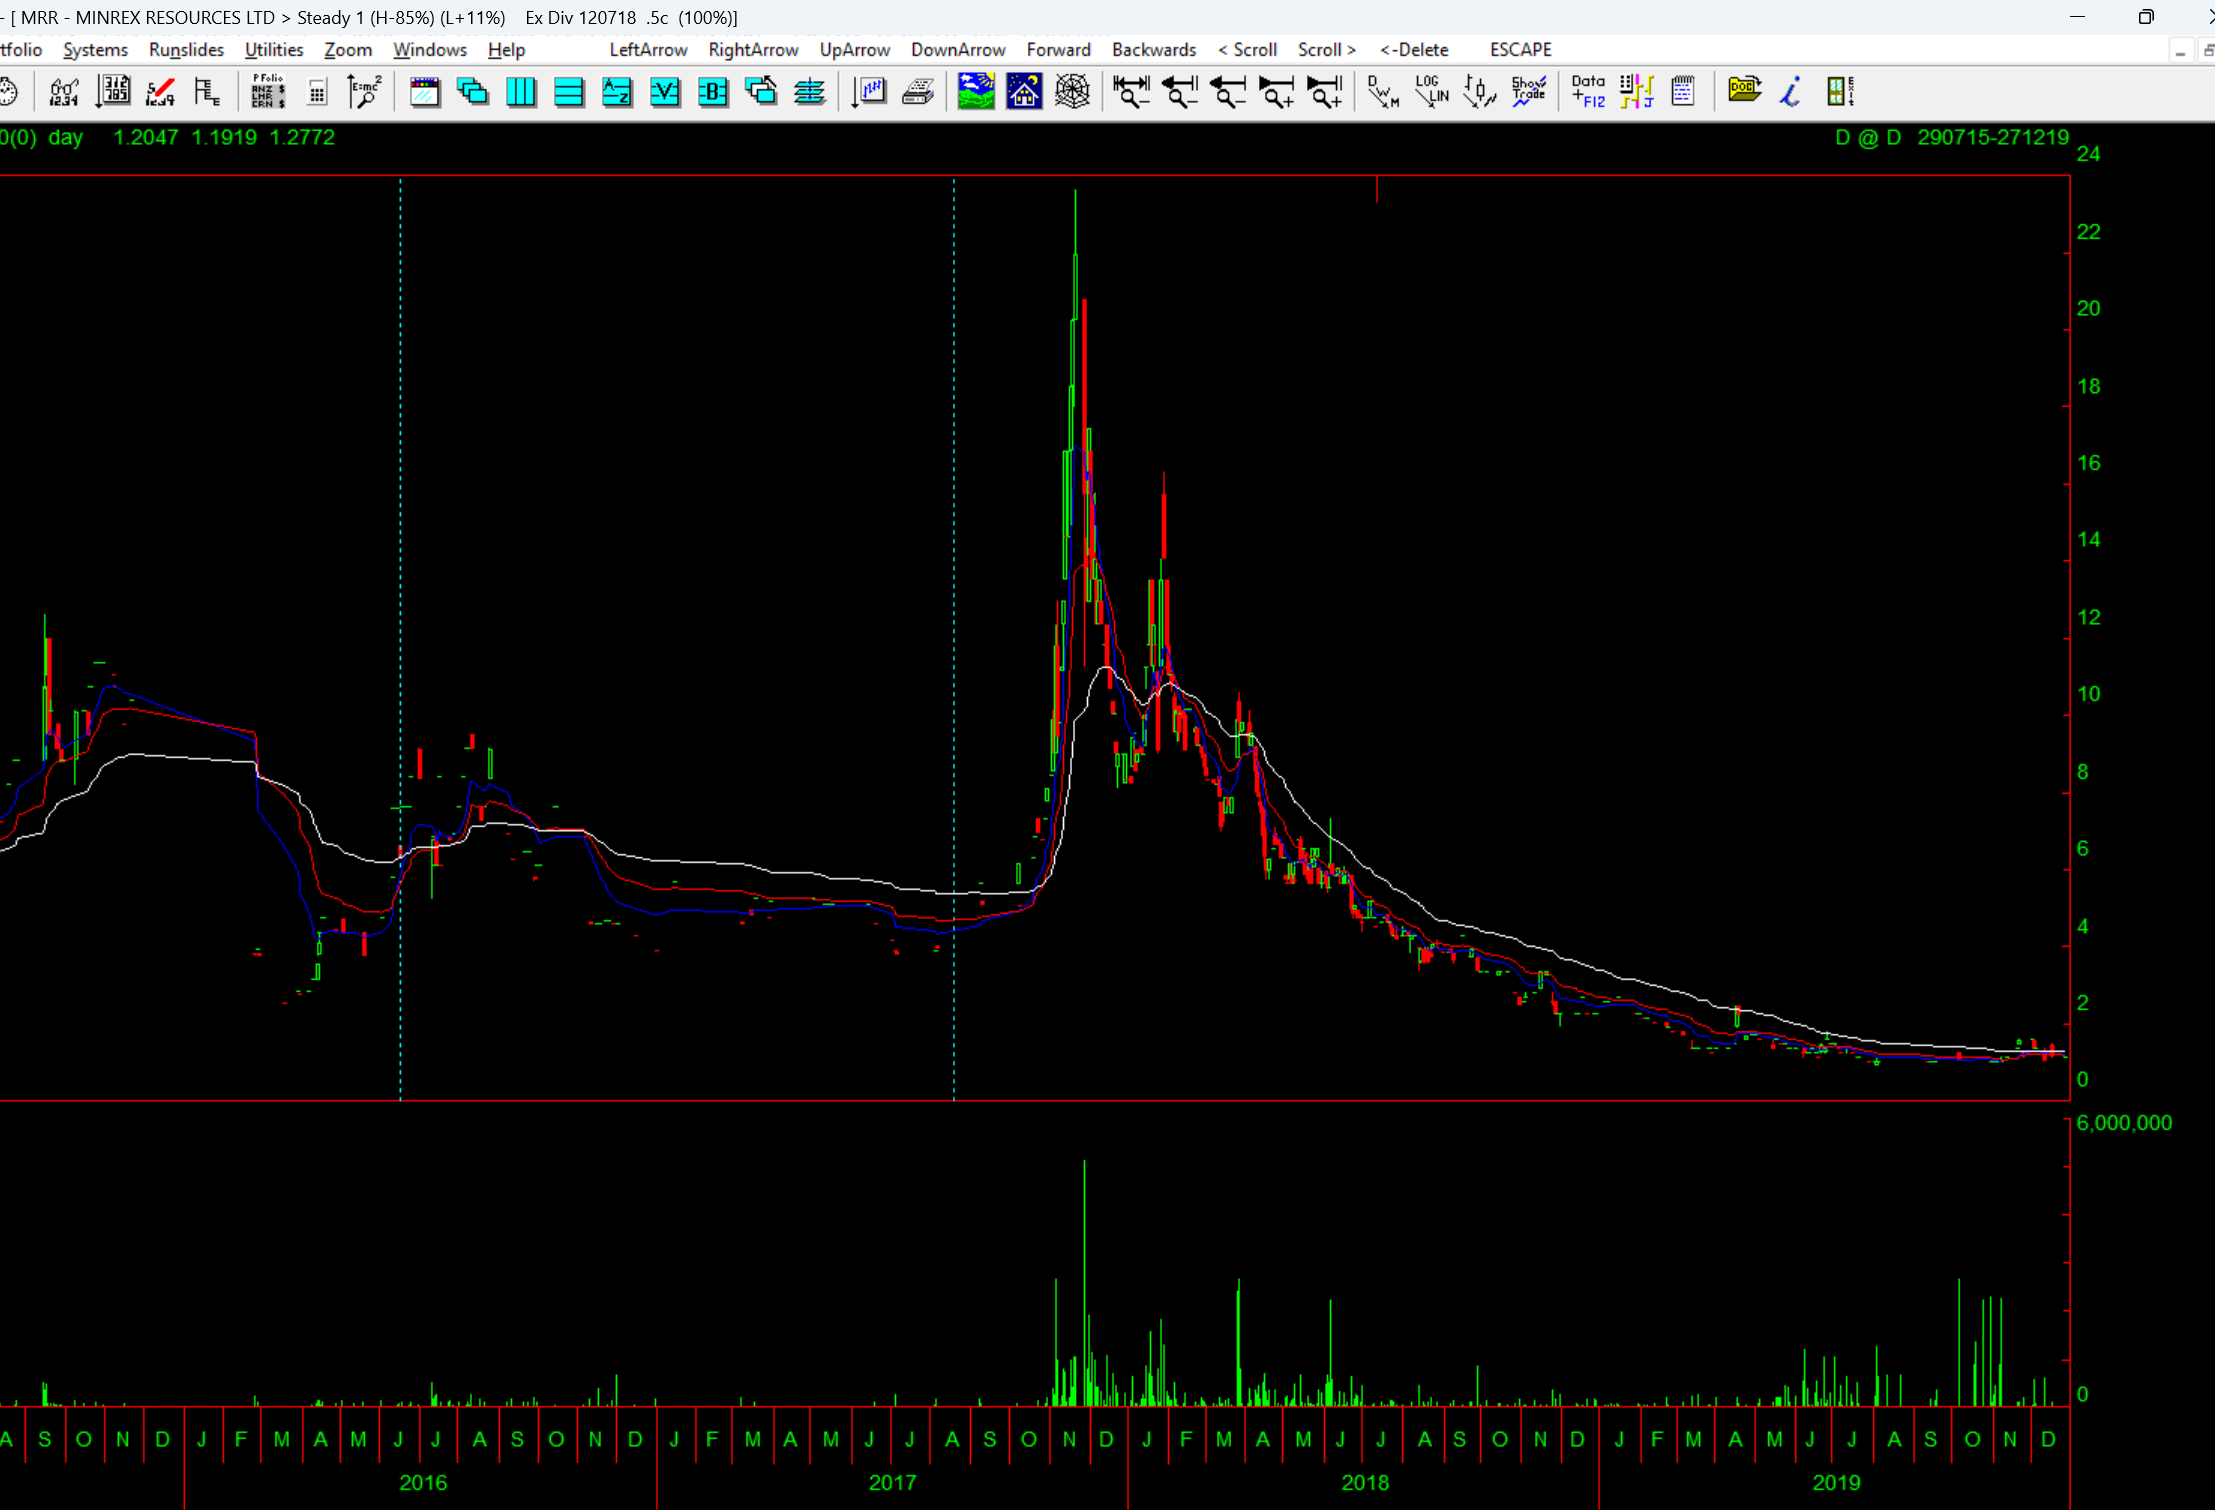Click the 2016 year label
The width and height of the screenshot is (2215, 1510).
[x=423, y=1483]
